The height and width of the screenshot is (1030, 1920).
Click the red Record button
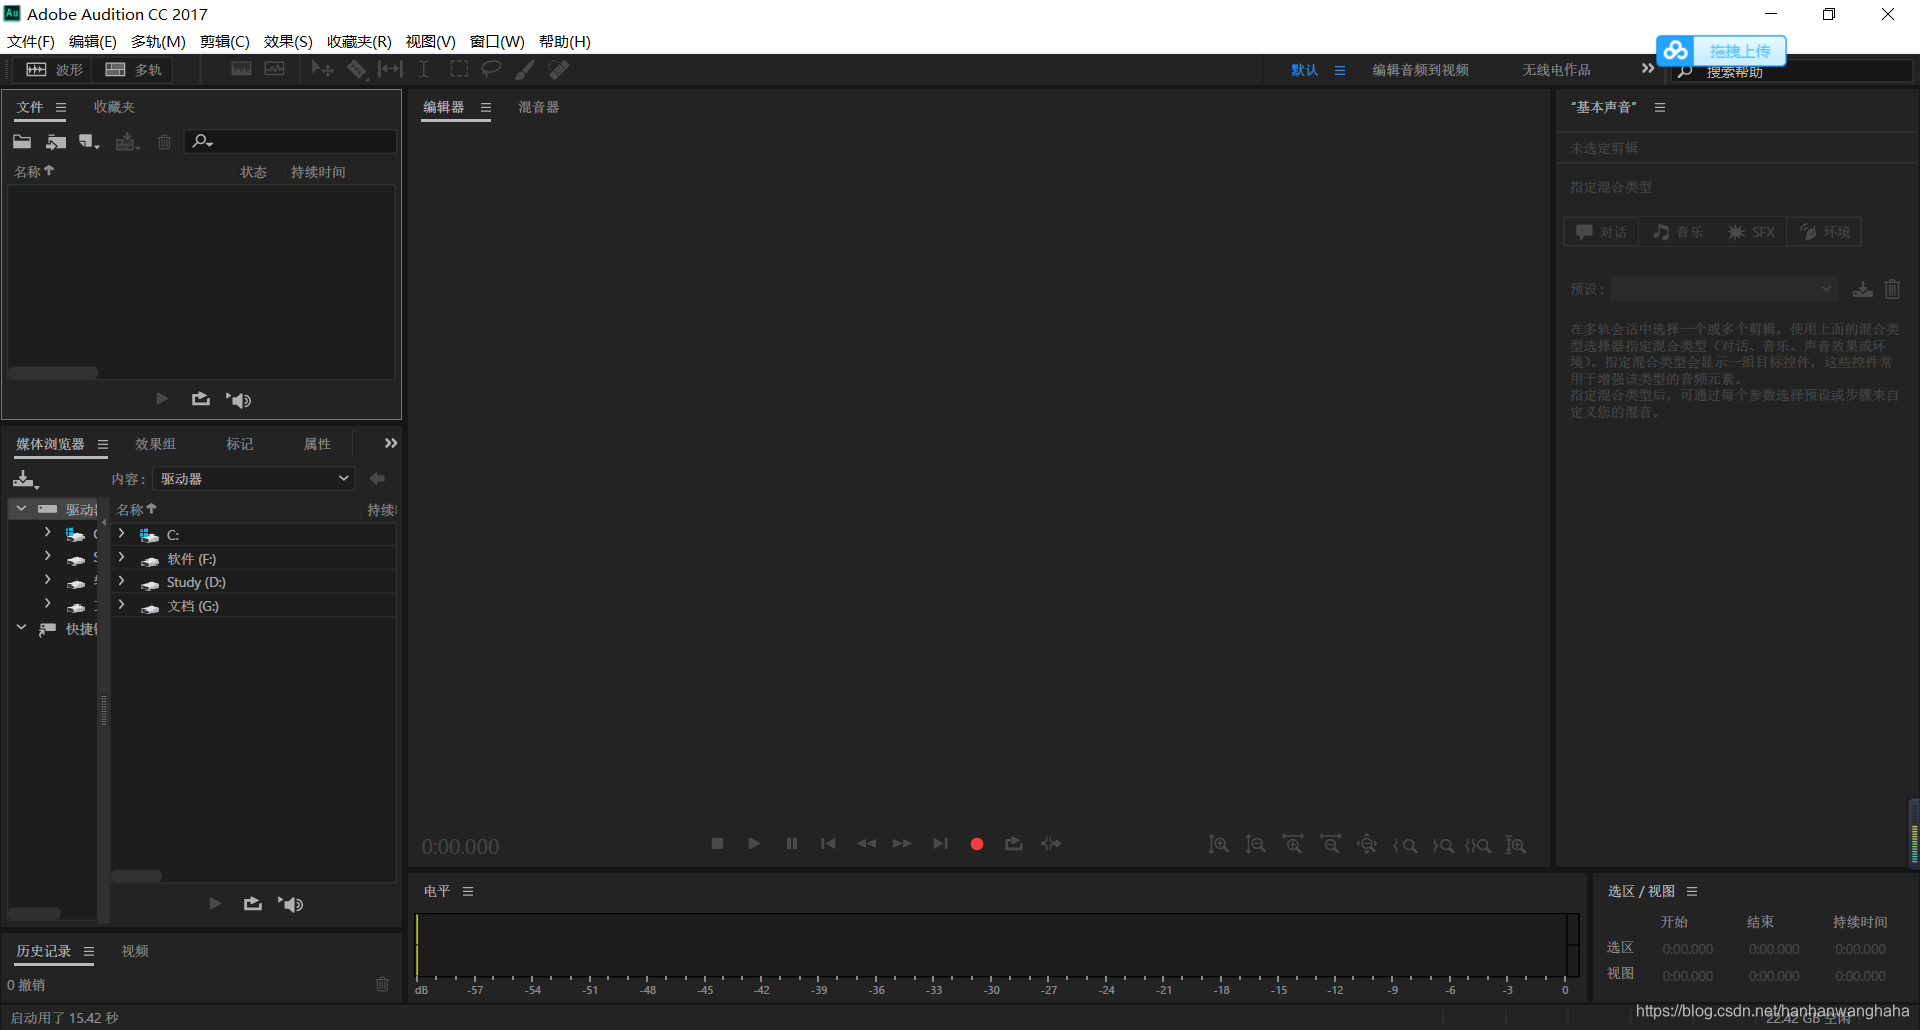[977, 844]
